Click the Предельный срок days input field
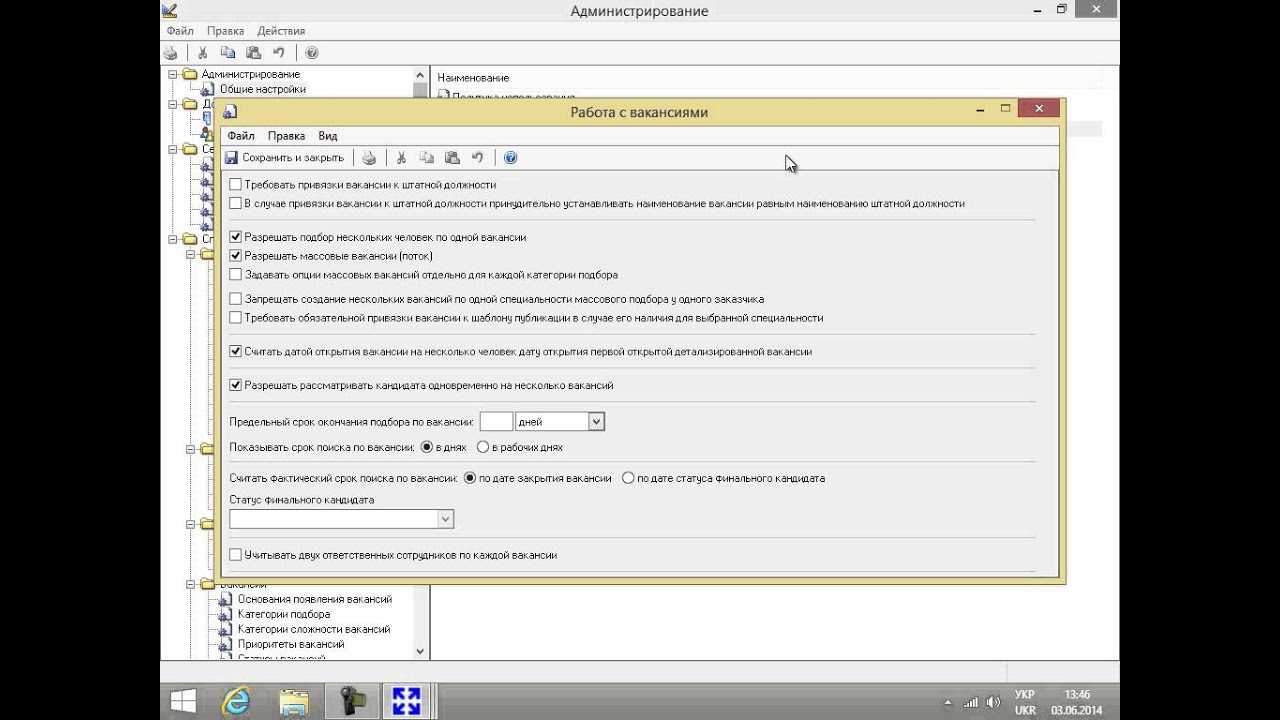The width and height of the screenshot is (1280, 720). (496, 422)
